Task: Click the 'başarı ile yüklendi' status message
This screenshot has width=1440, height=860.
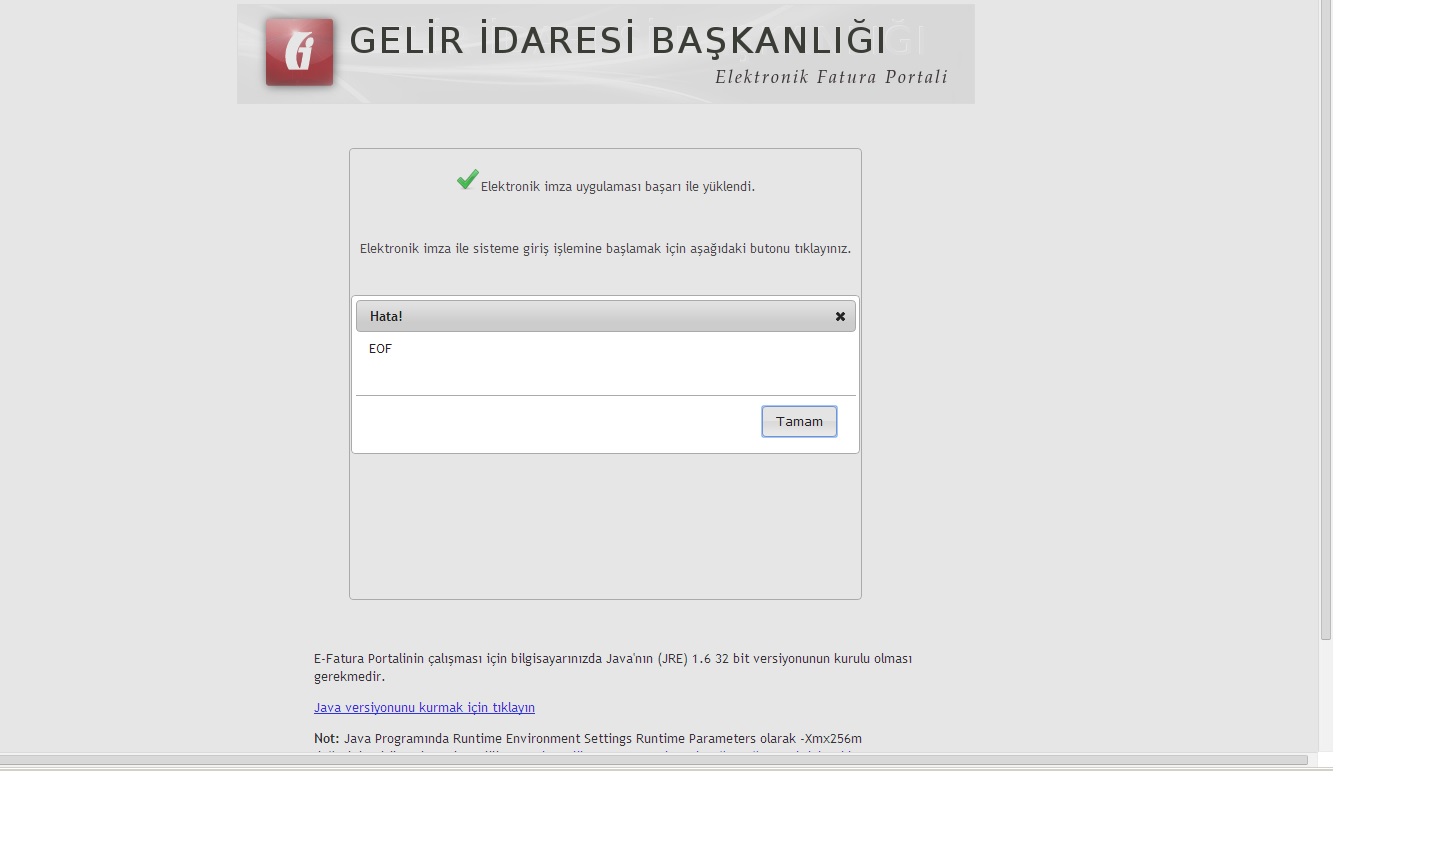Action: point(617,186)
